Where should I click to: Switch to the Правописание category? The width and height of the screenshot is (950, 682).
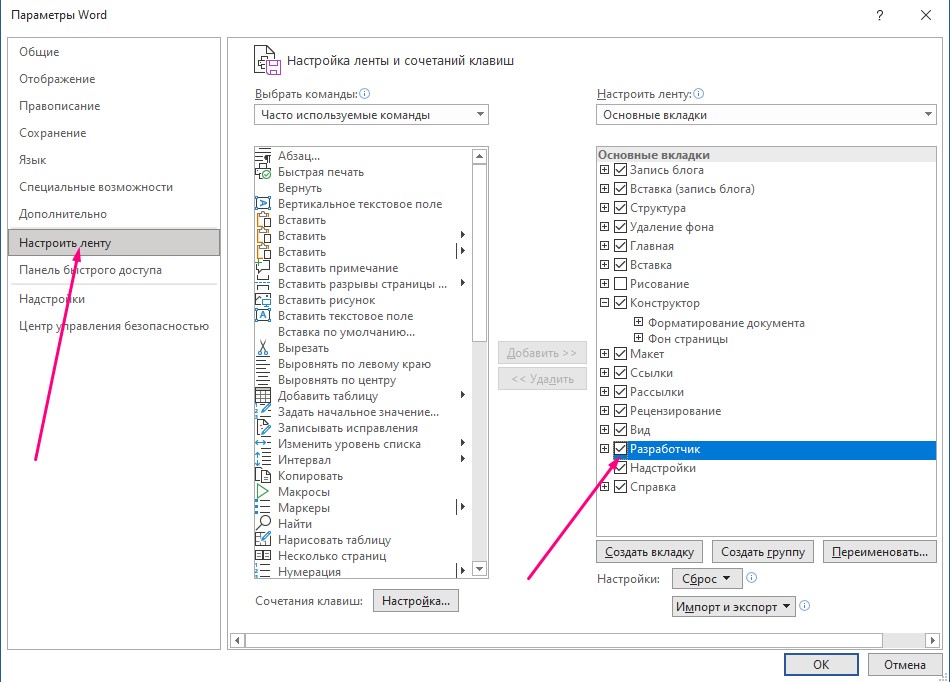pos(59,106)
